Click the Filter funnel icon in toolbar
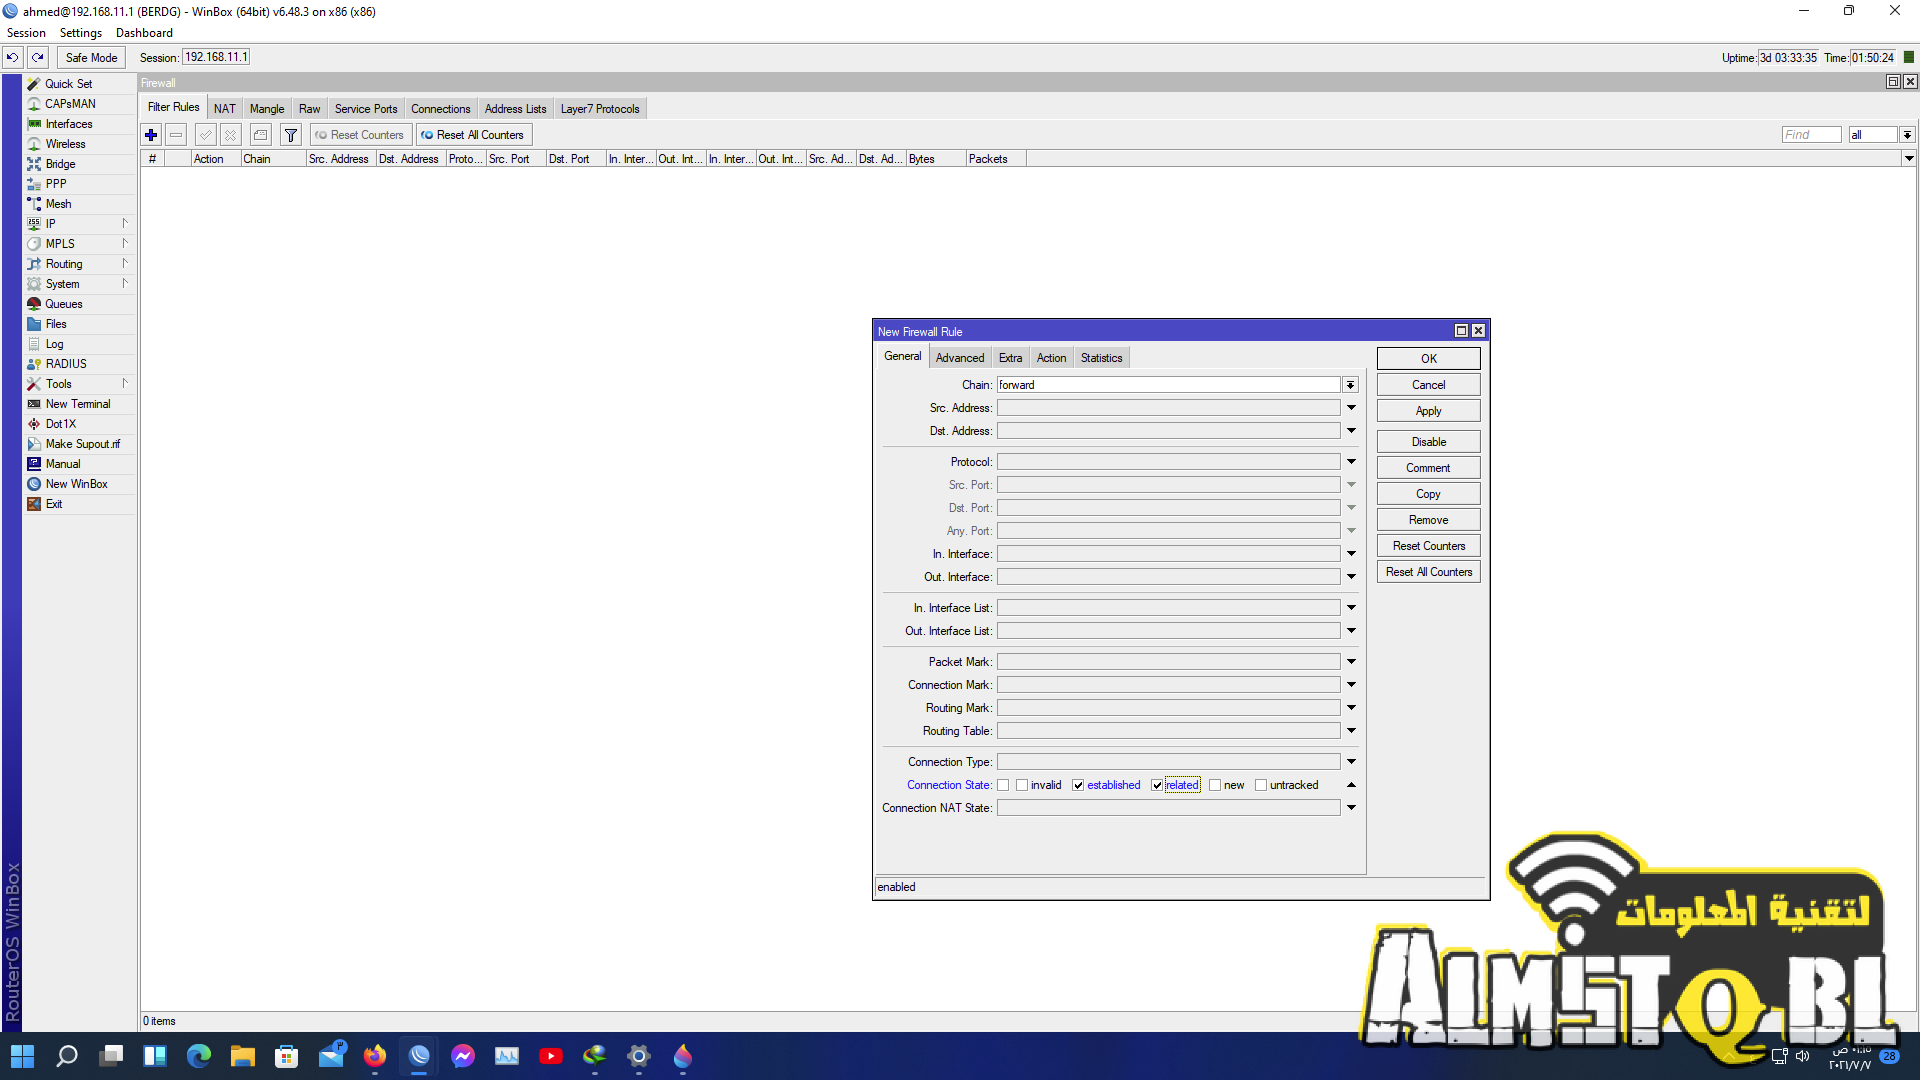 pos(291,135)
